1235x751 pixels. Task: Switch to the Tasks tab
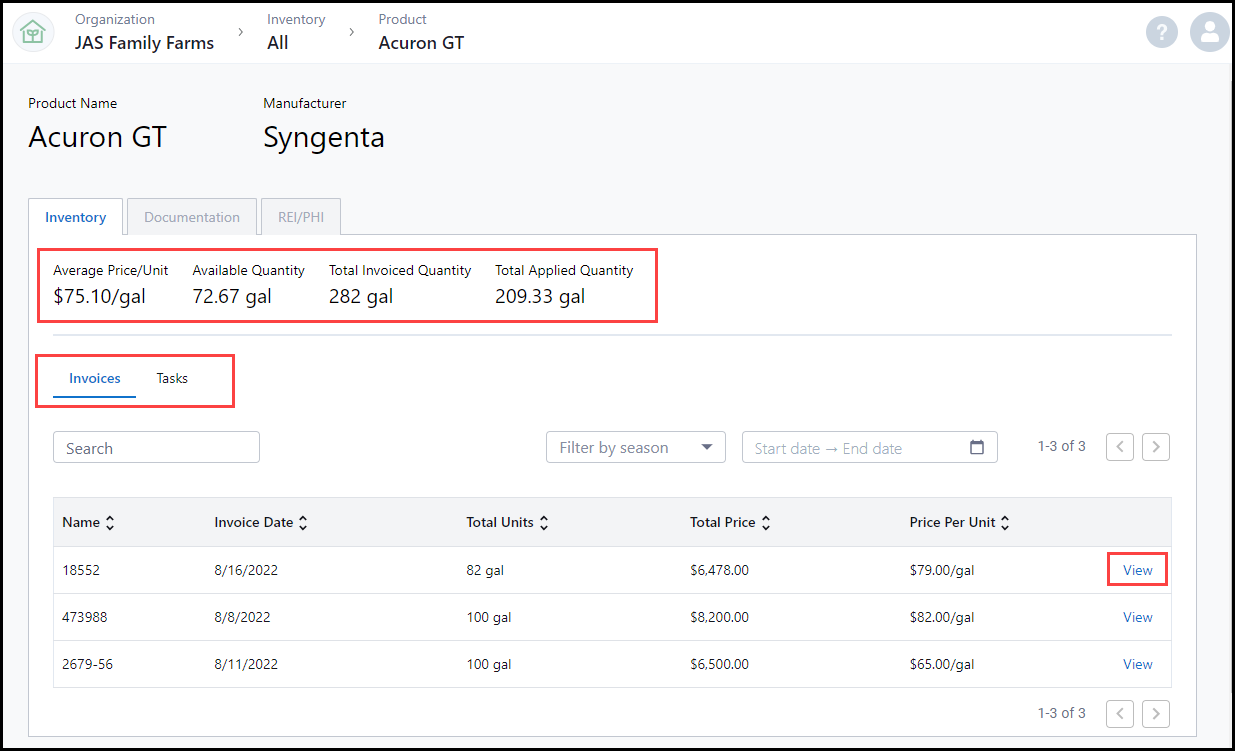172,378
